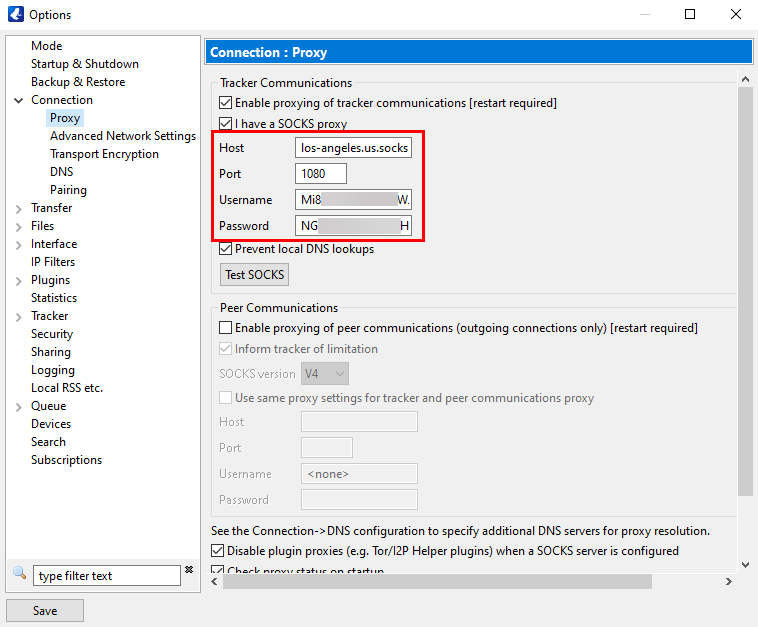
Task: Expand the Transfer tree node
Action: click(18, 208)
